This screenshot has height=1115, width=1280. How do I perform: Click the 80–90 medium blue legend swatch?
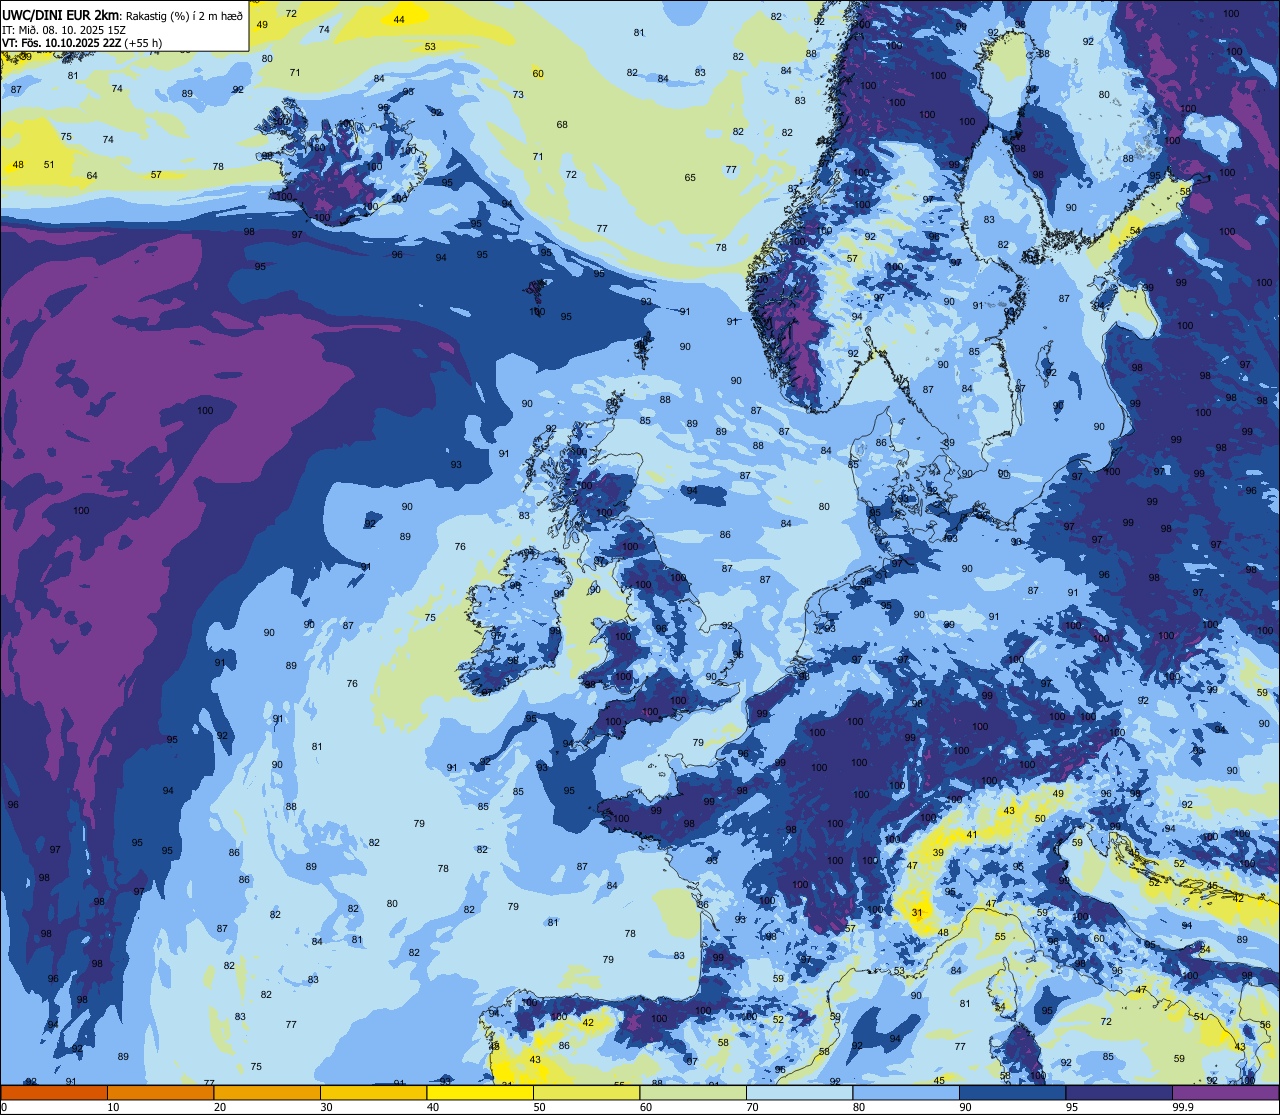(x=906, y=1092)
